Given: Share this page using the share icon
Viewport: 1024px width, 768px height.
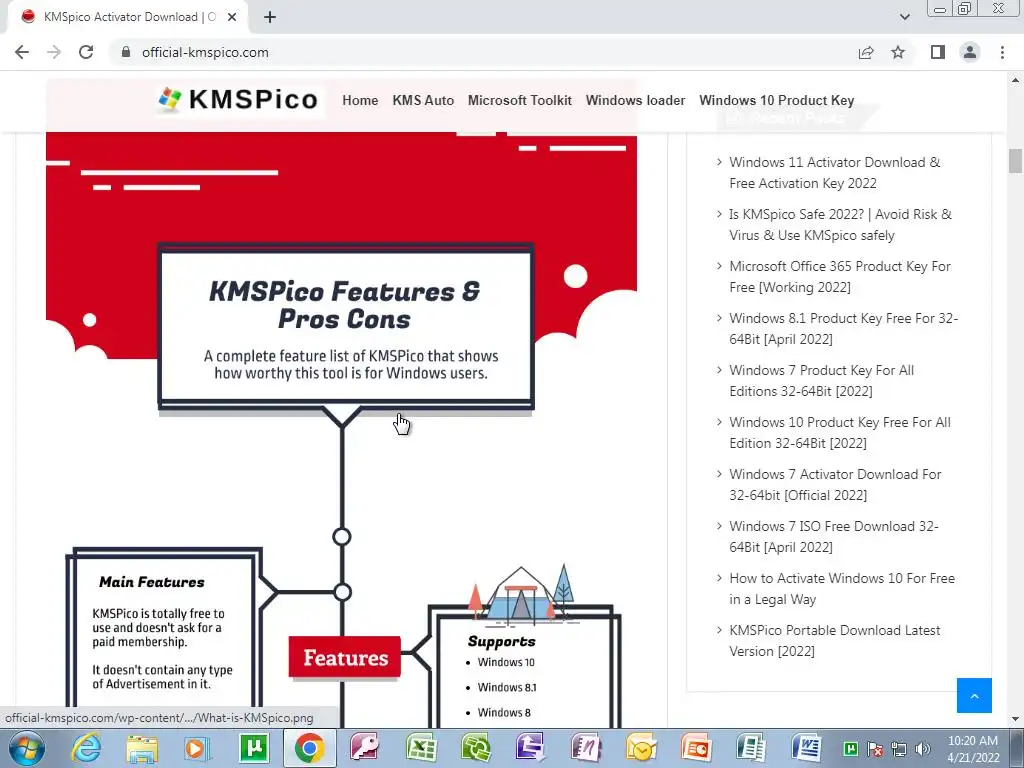Looking at the screenshot, I should [x=866, y=52].
